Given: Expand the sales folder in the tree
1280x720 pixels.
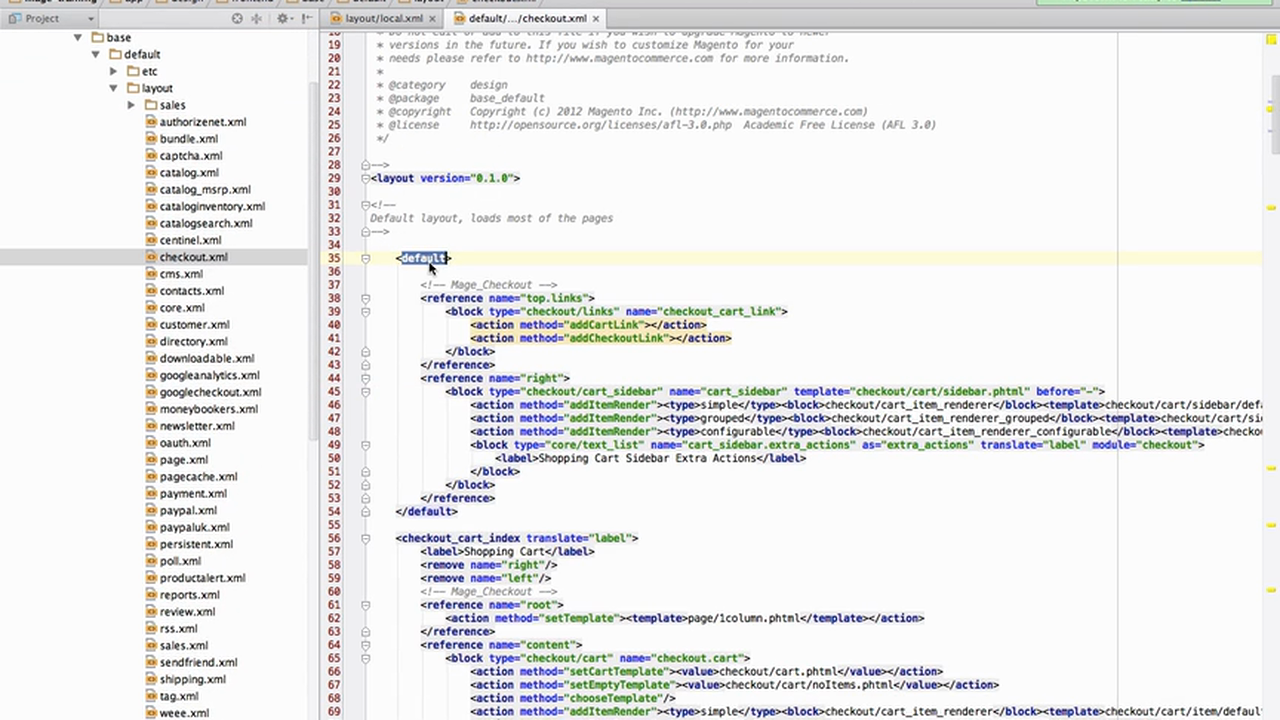Looking at the screenshot, I should [x=131, y=105].
